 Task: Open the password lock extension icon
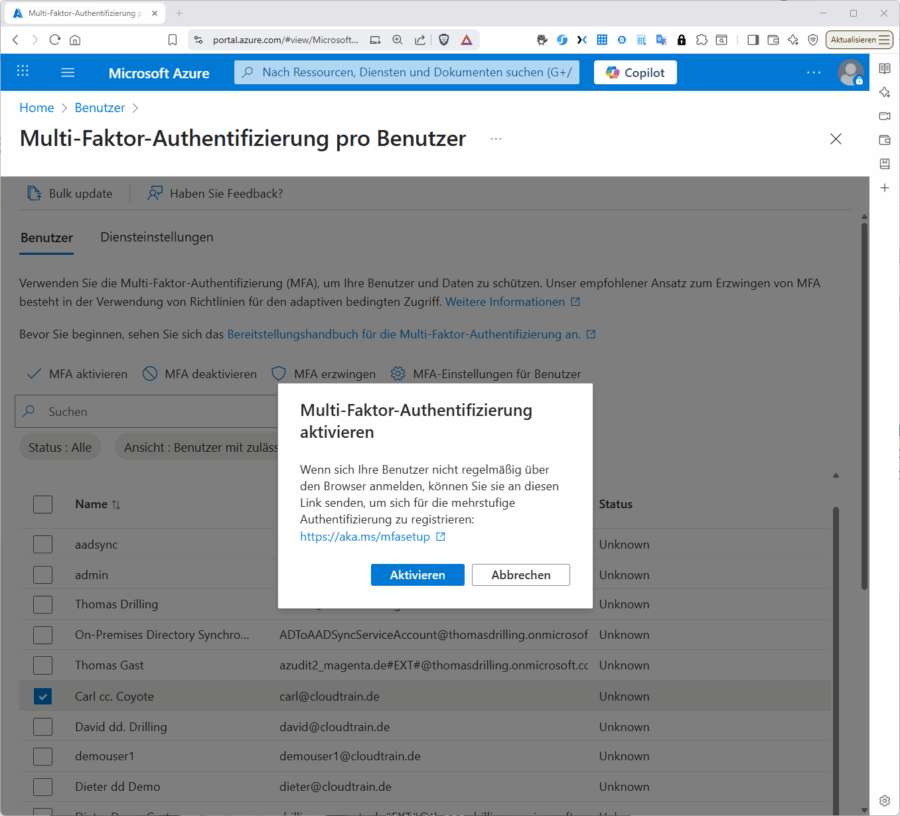pyautogui.click(x=681, y=40)
